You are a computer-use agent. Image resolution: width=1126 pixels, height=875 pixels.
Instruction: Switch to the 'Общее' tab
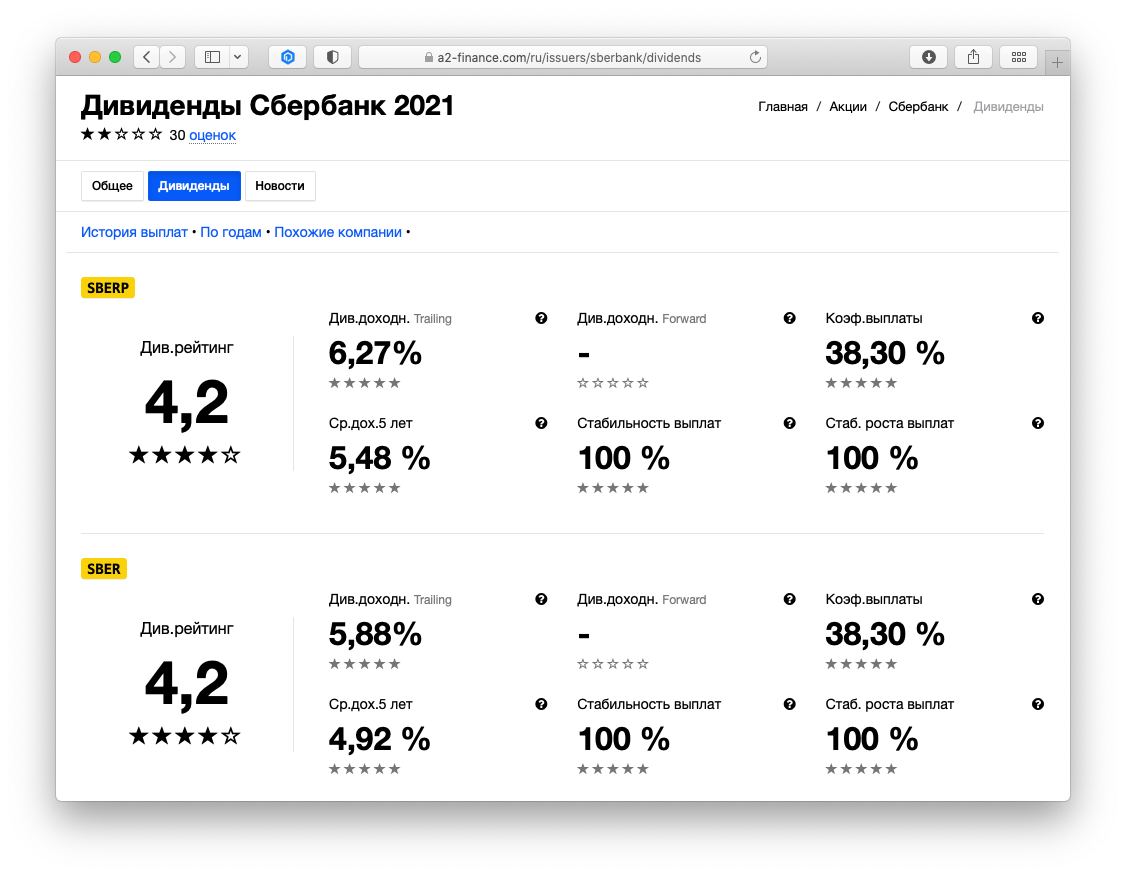coord(112,185)
